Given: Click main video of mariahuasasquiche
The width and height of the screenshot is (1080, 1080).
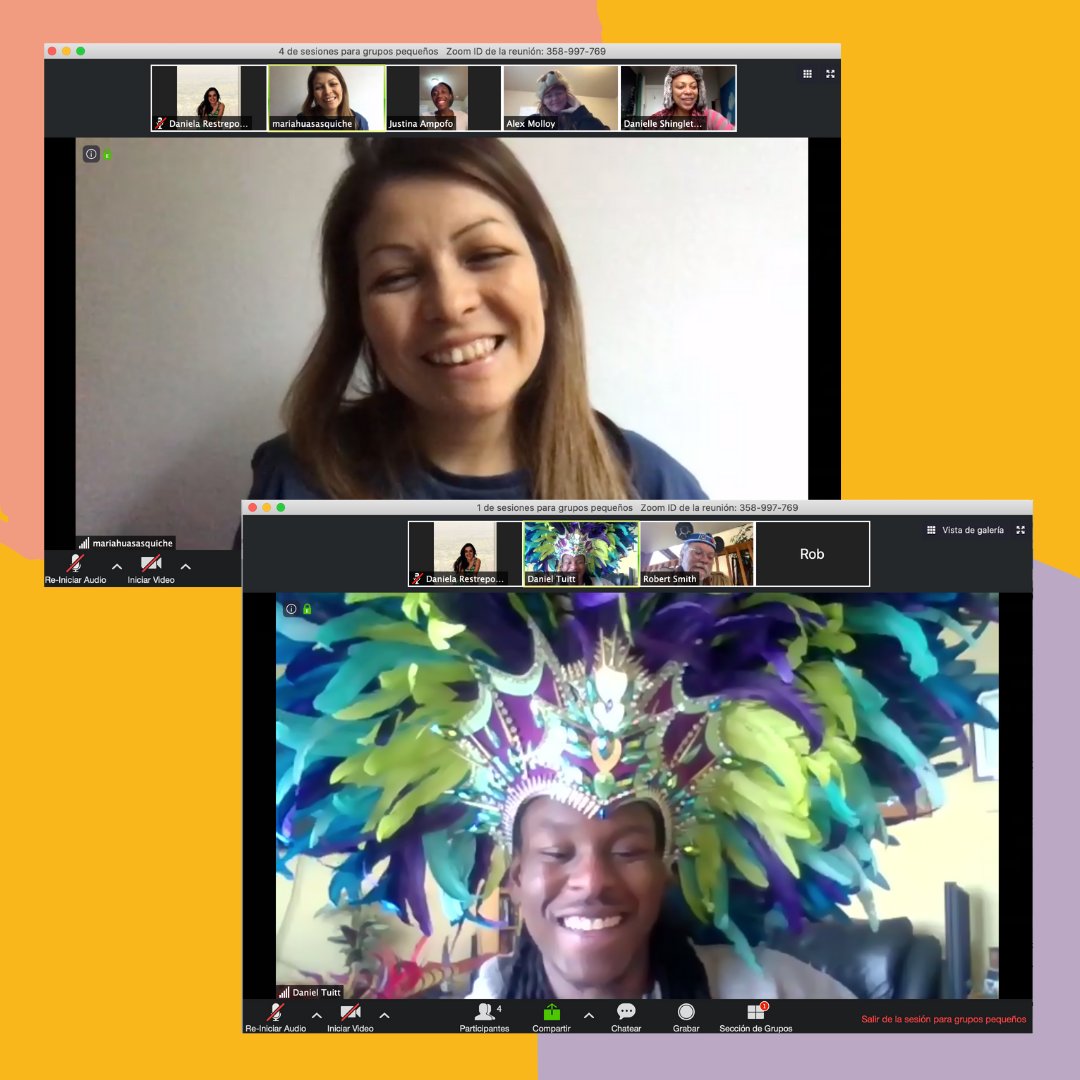Looking at the screenshot, I should tap(441, 317).
